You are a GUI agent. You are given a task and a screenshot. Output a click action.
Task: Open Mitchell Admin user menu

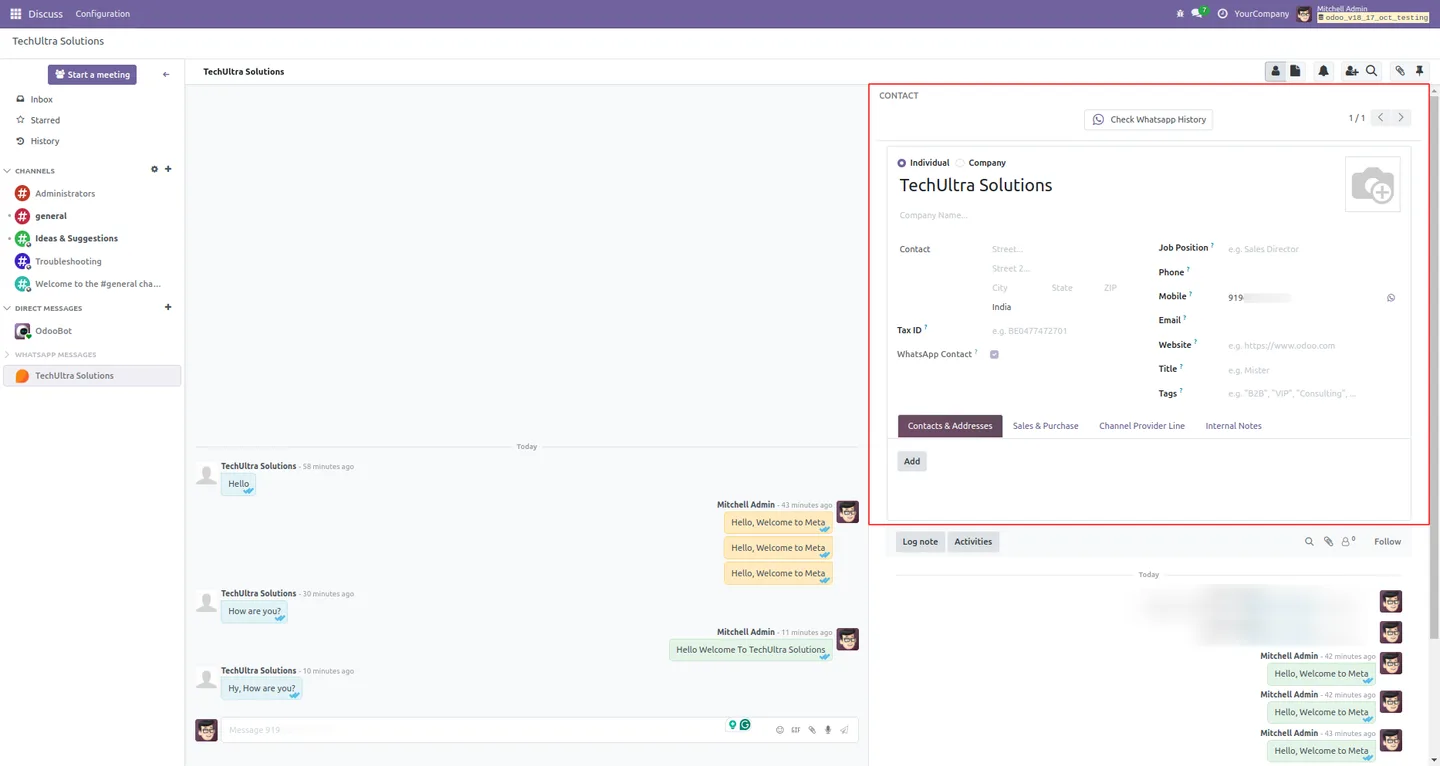(1363, 14)
